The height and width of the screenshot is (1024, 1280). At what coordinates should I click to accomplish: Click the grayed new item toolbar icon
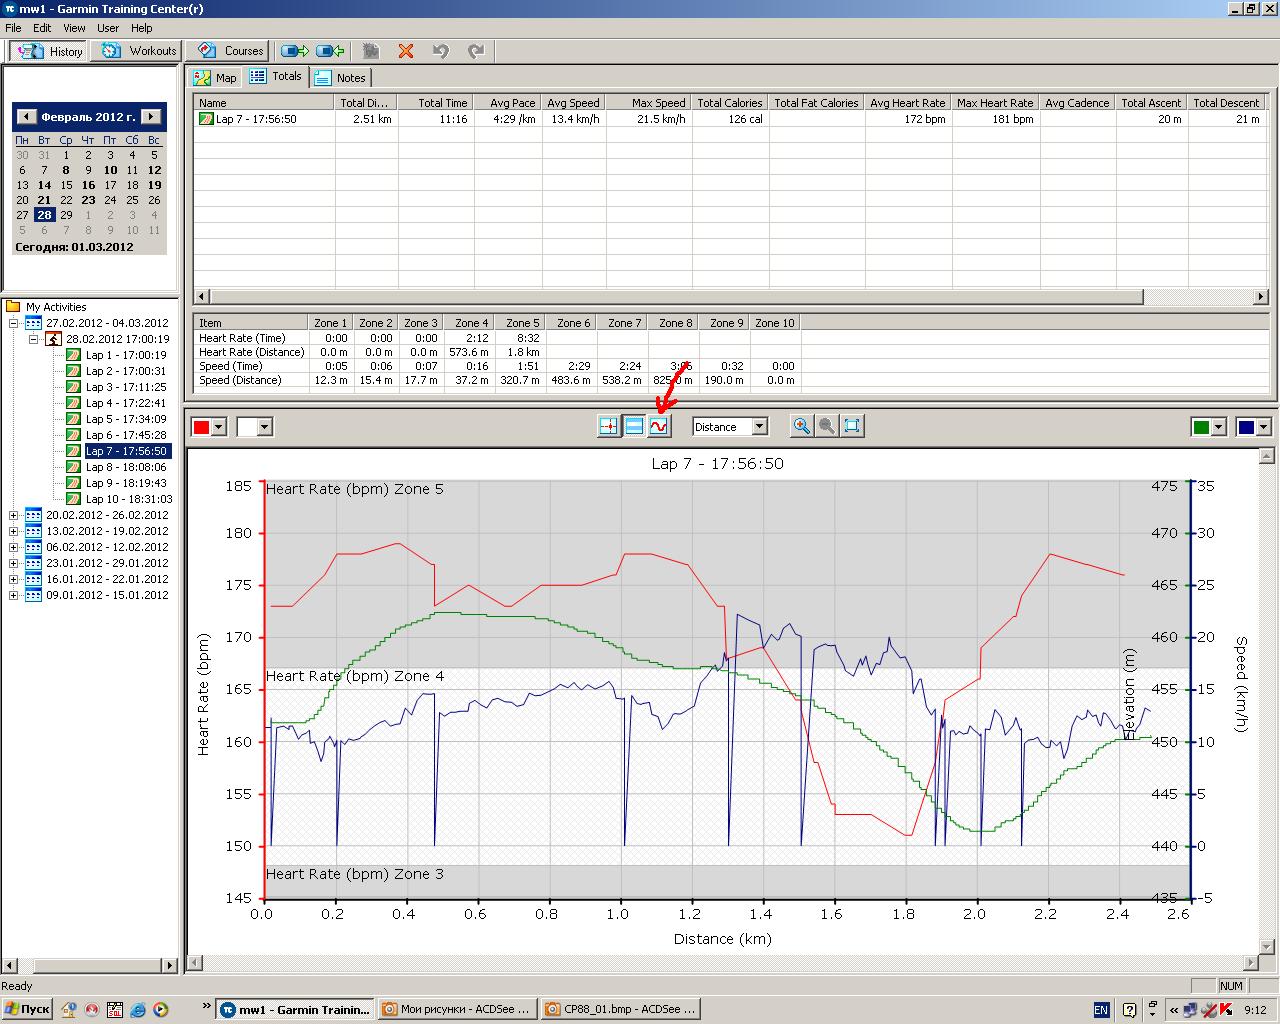point(371,50)
